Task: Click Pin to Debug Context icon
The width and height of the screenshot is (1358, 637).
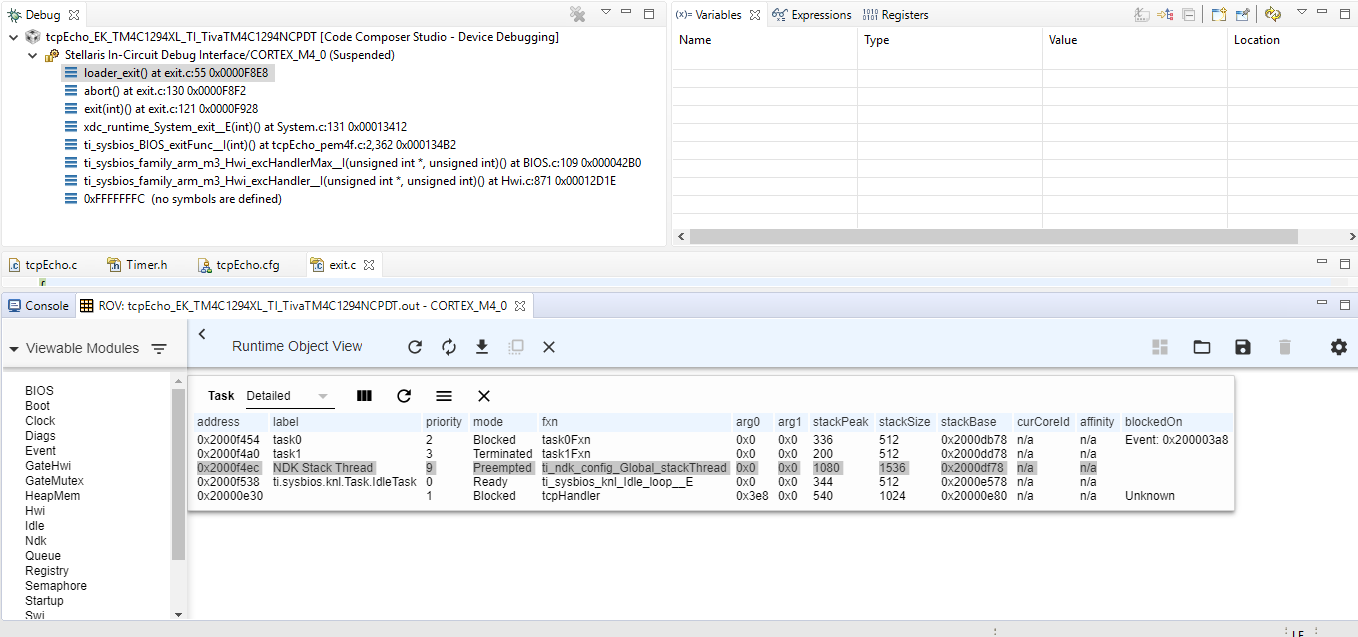Action: click(1242, 14)
